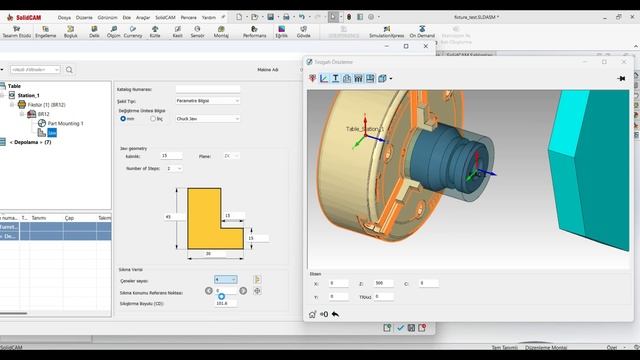This screenshot has width=640, height=360.
Task: Open the filter dropdown above tree
Action: 35,70
